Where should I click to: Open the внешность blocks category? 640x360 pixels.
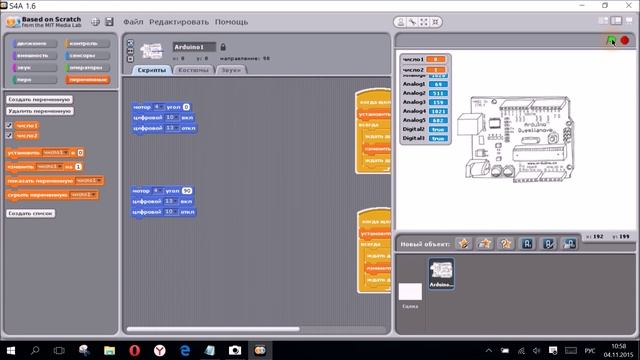[34, 55]
